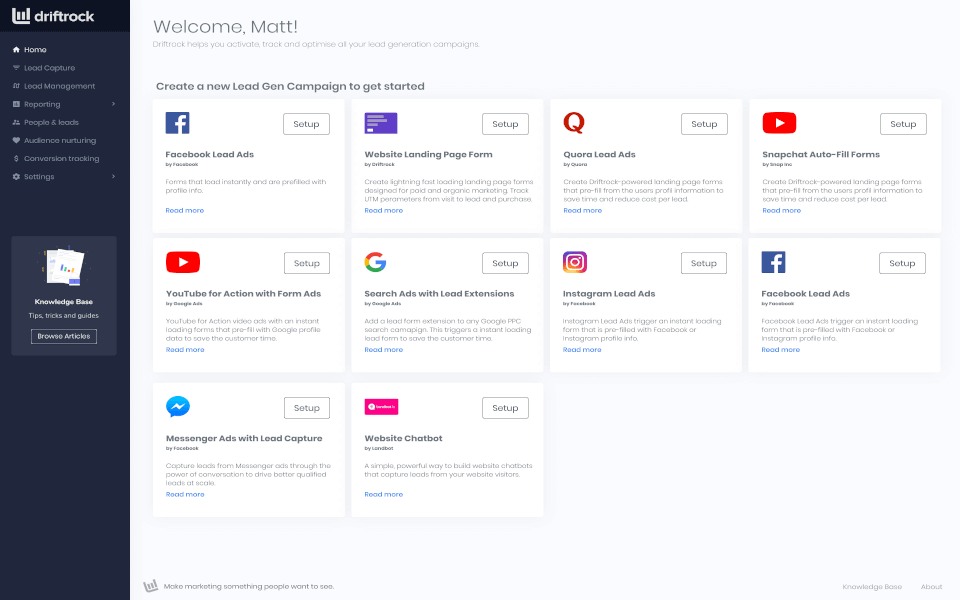Click the pink Landbot chatbot icon
The height and width of the screenshot is (600, 960).
381,407
